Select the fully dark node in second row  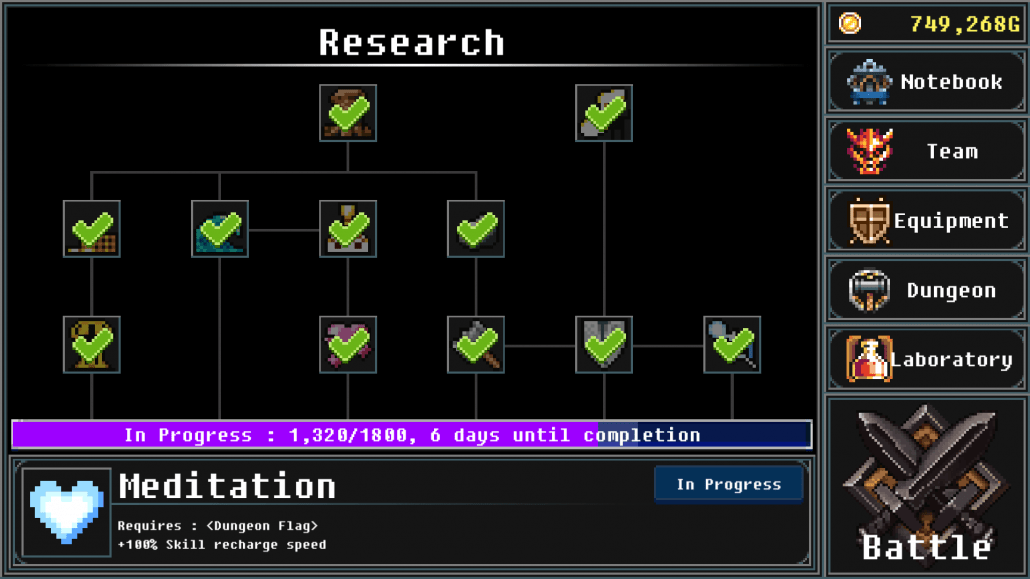pyautogui.click(x=476, y=229)
